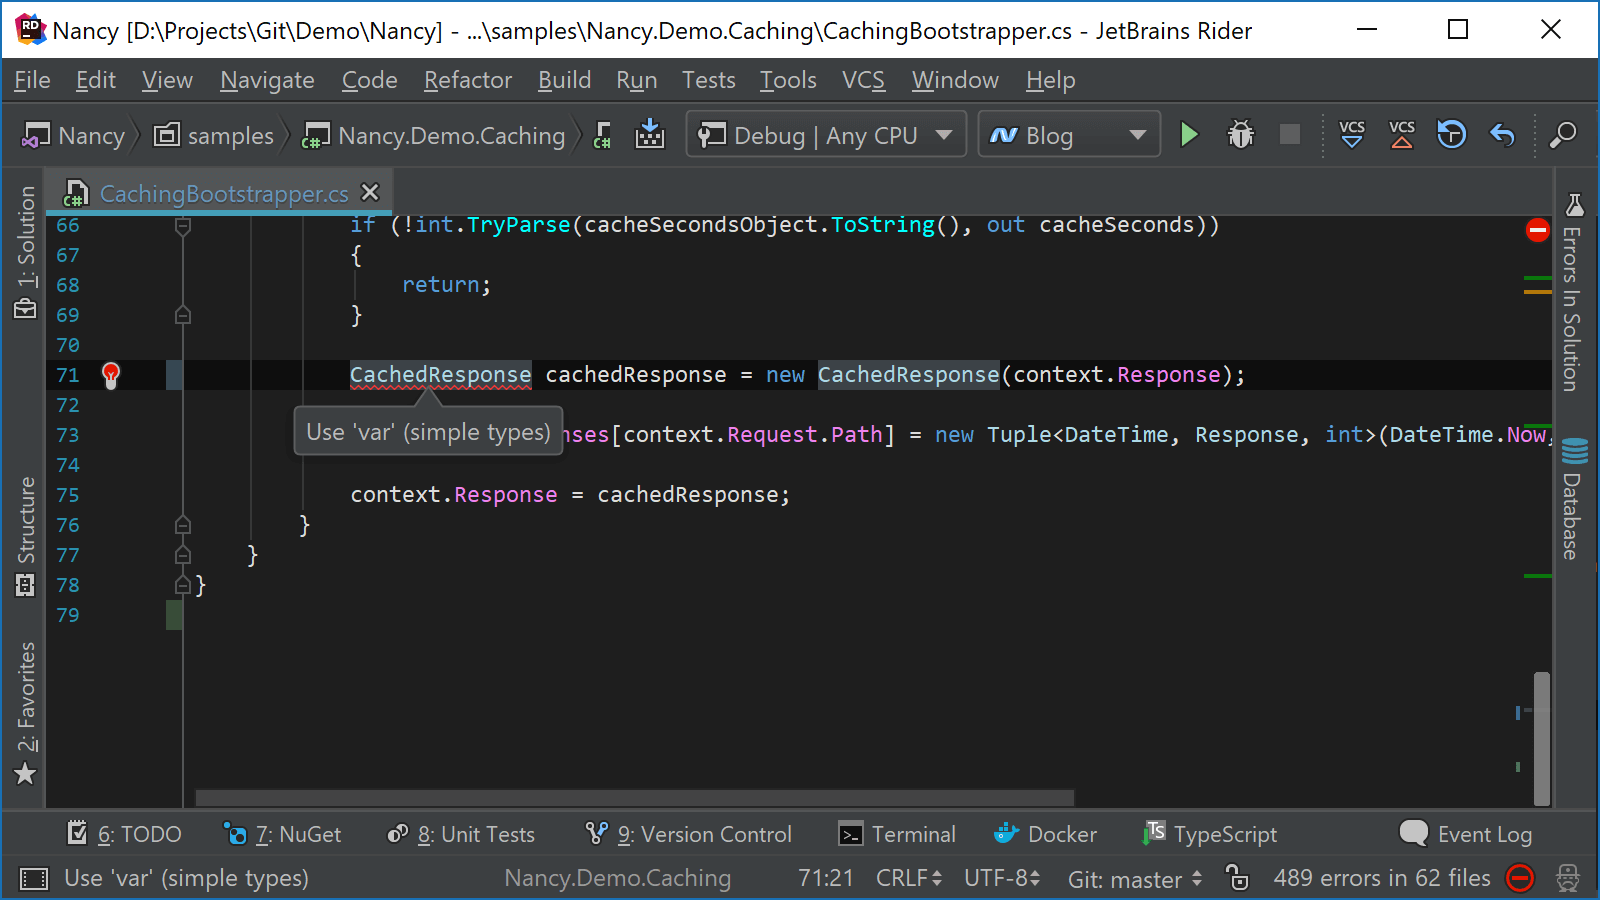Open the Blog run configuration dropdown

point(1069,134)
